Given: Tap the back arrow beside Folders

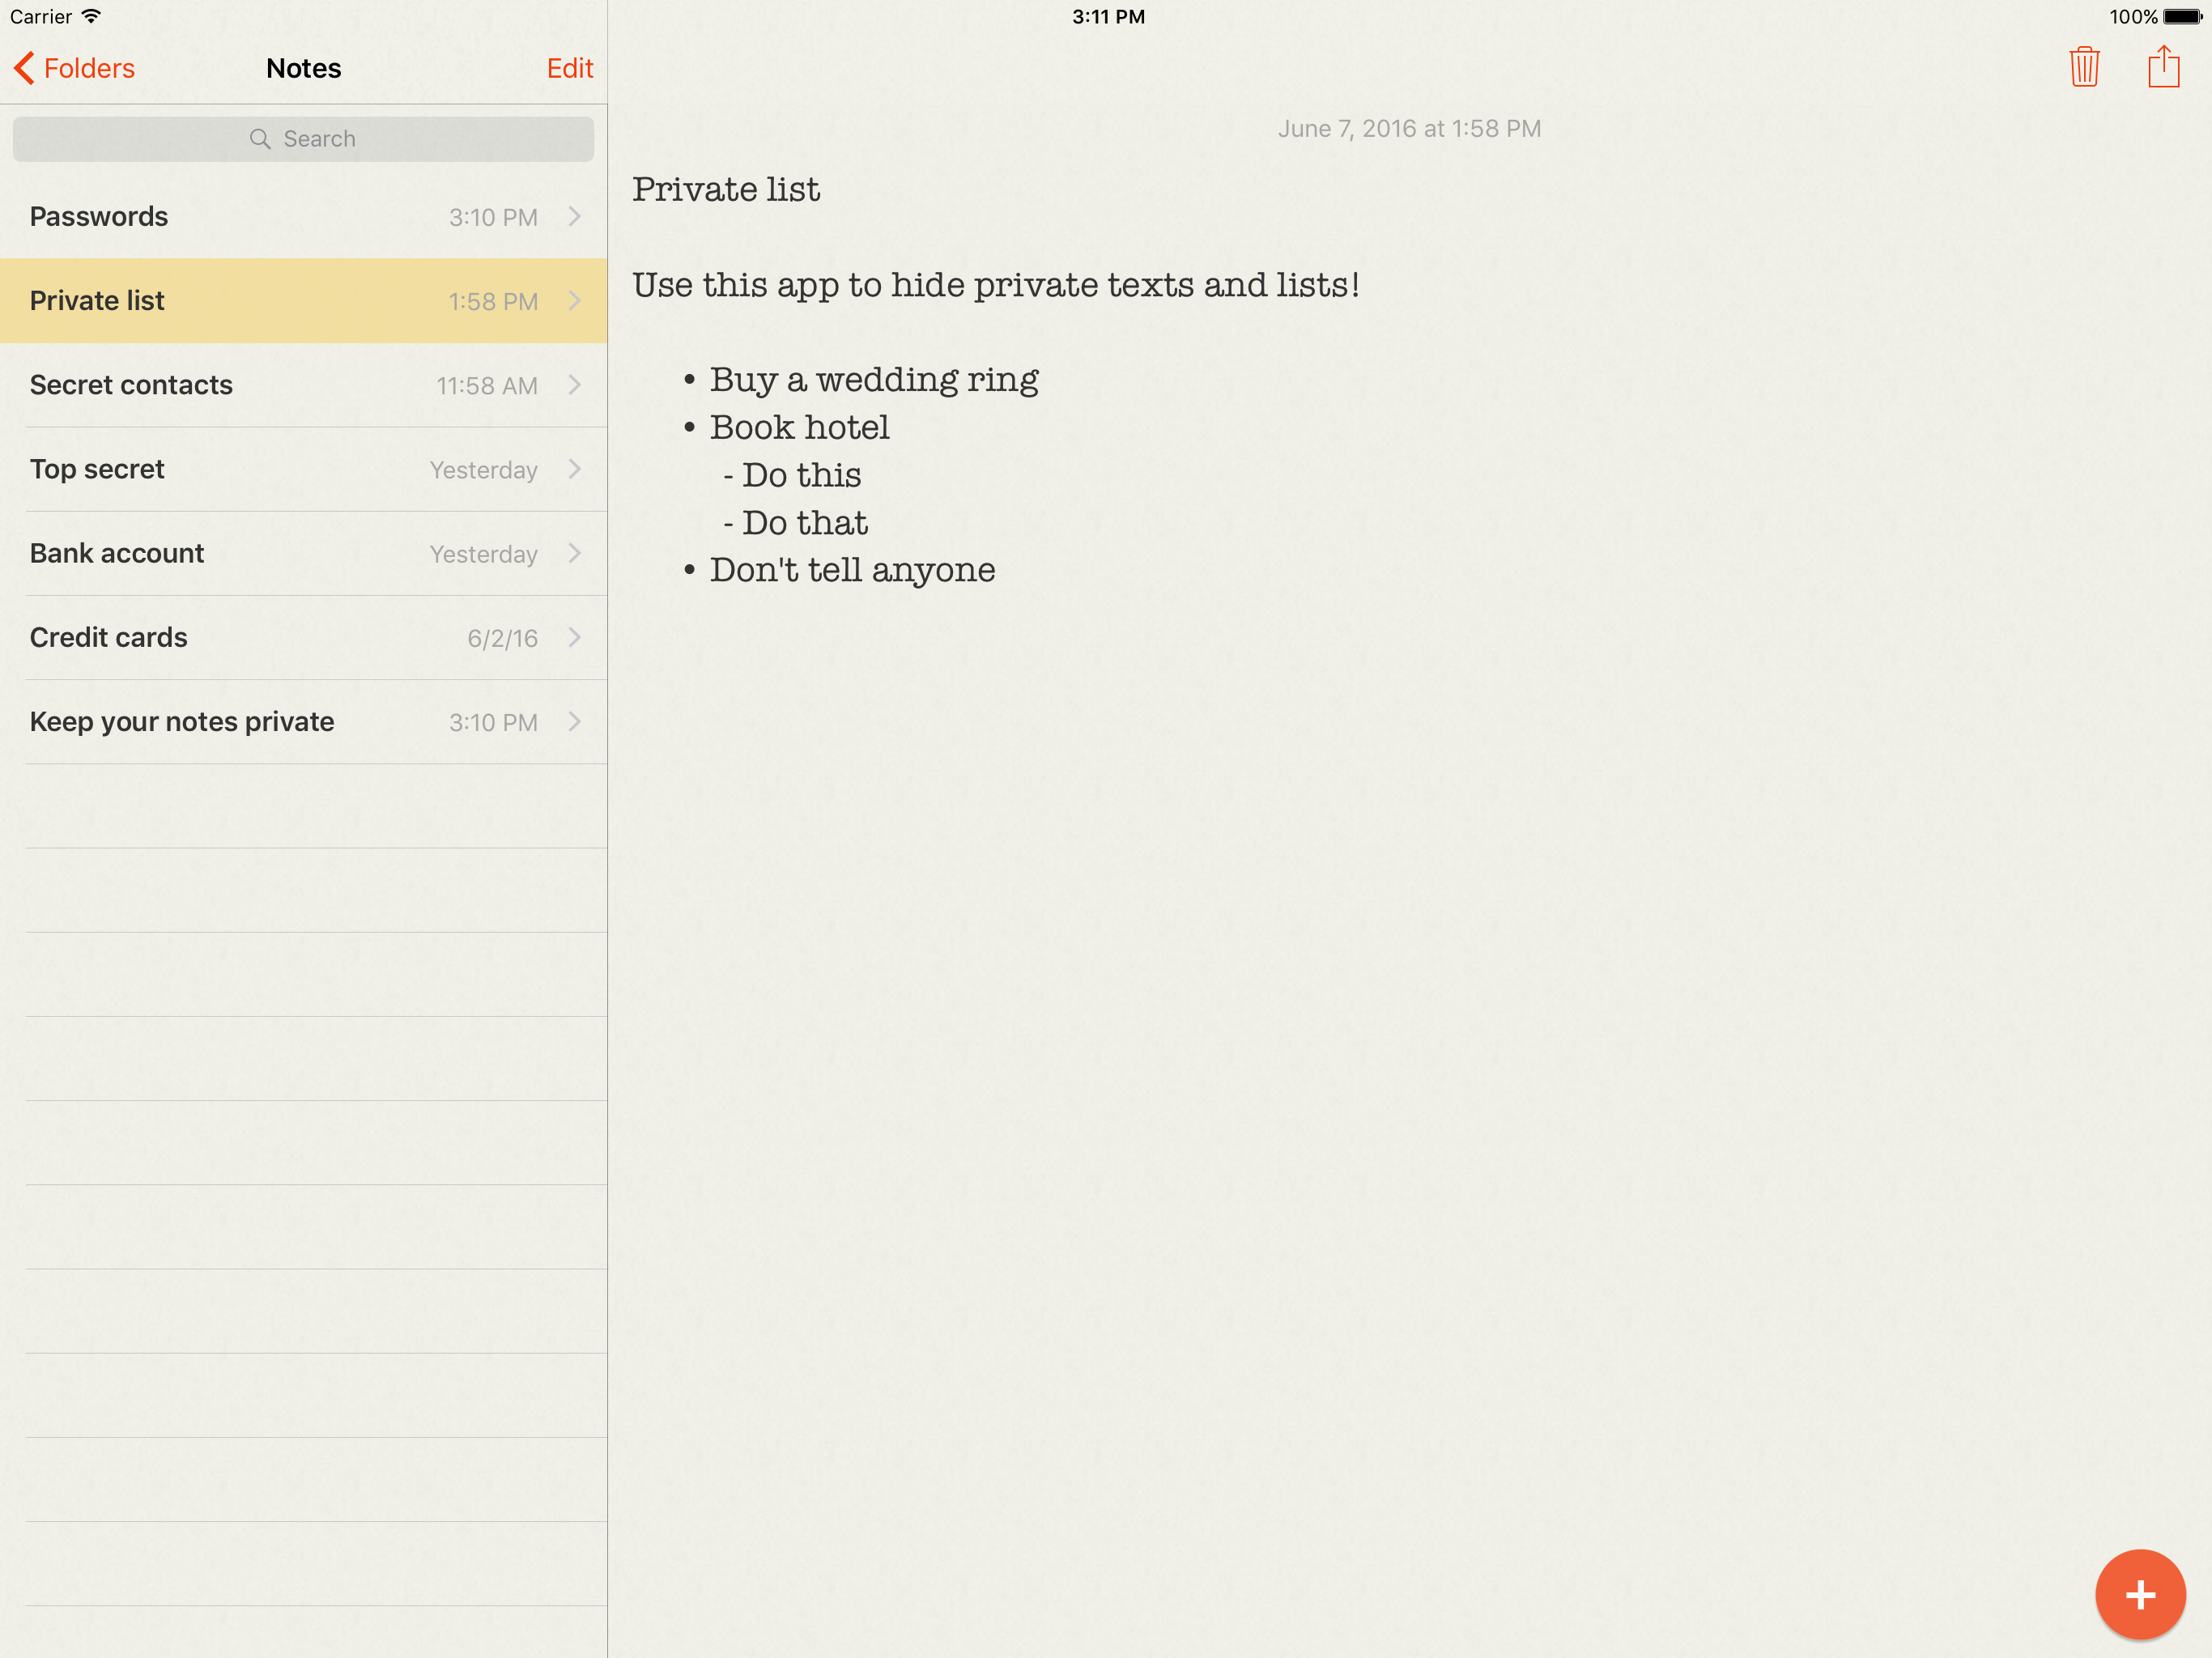Looking at the screenshot, I should 25,68.
